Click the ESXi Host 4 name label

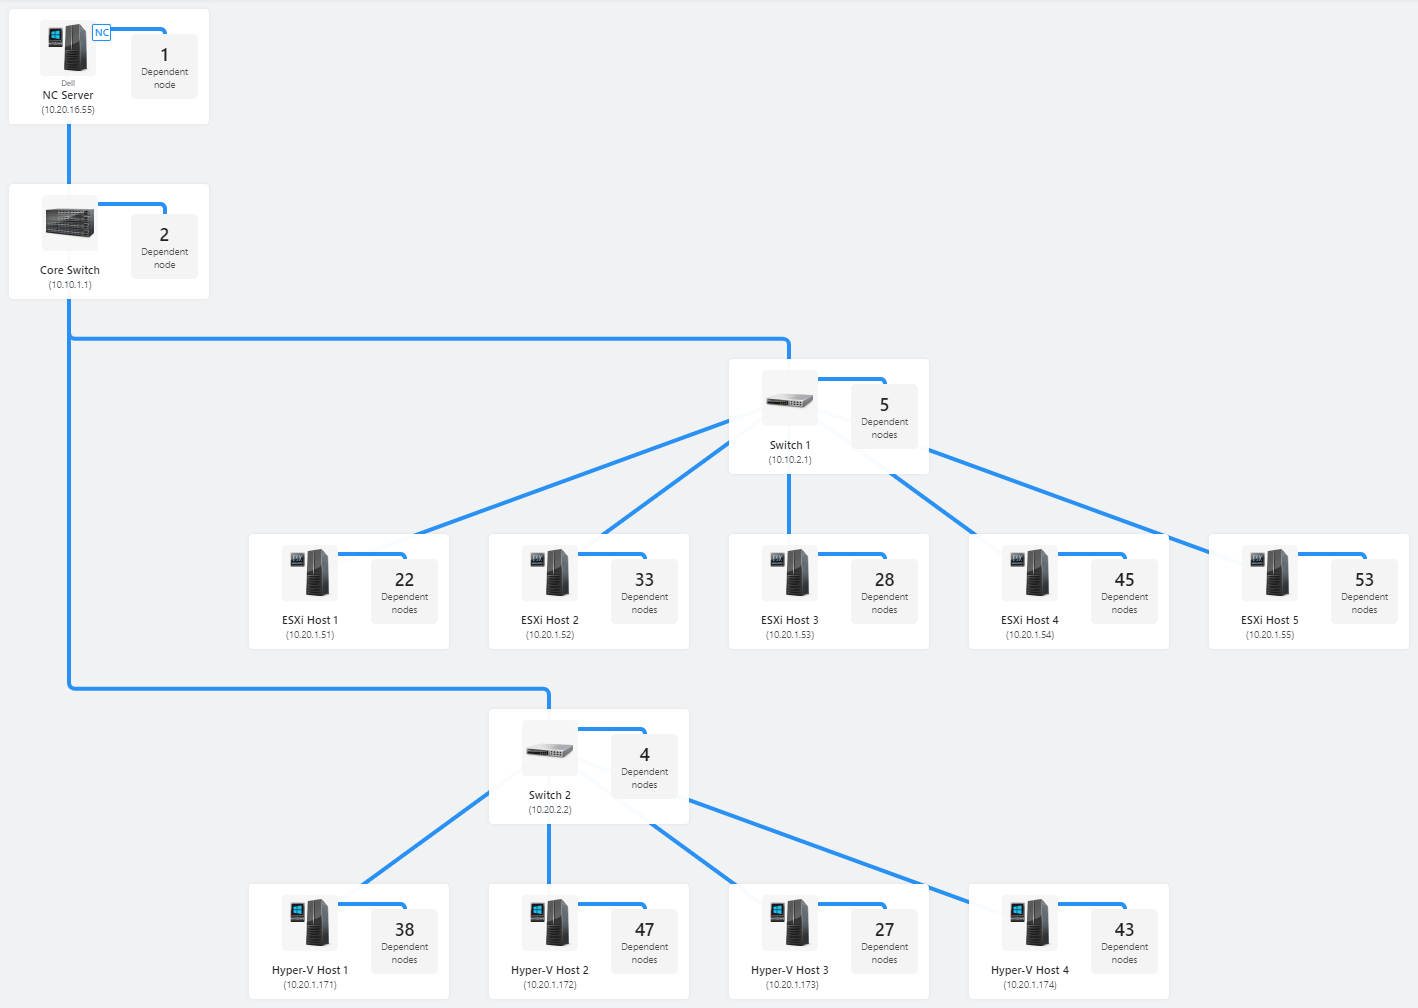coord(1030,620)
